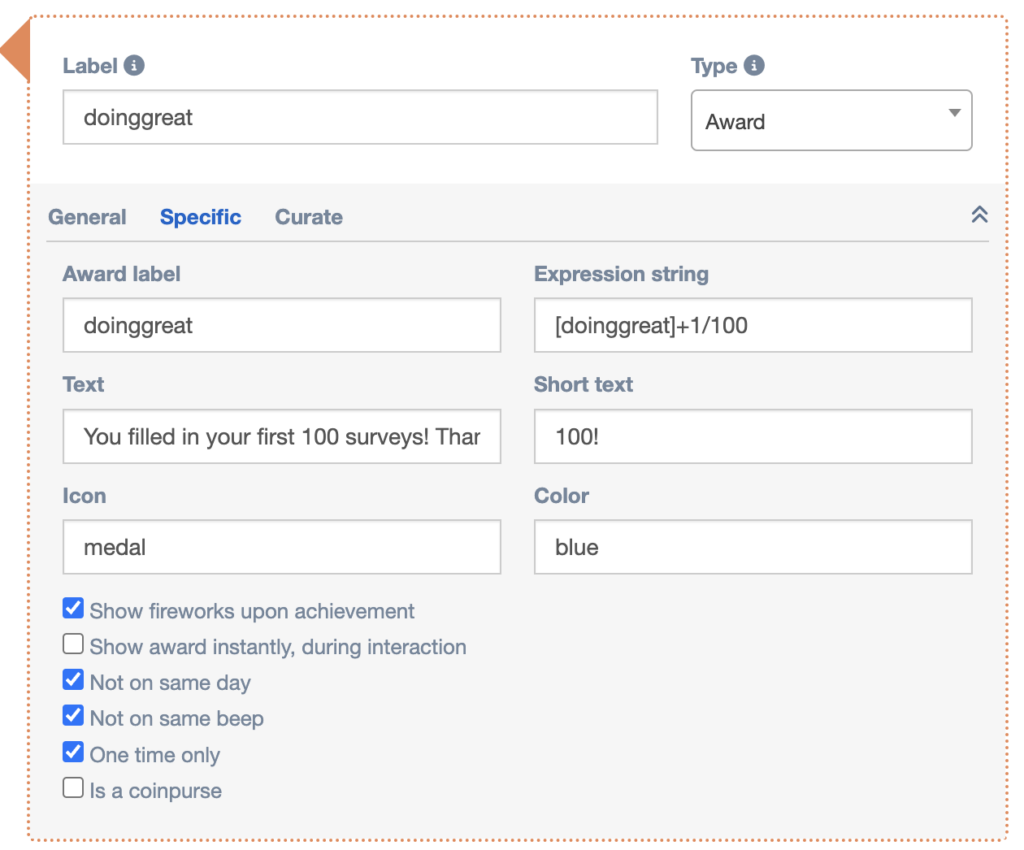The width and height of the screenshot is (1024, 850).
Task: Select the Icon field containing medal
Action: (x=281, y=548)
